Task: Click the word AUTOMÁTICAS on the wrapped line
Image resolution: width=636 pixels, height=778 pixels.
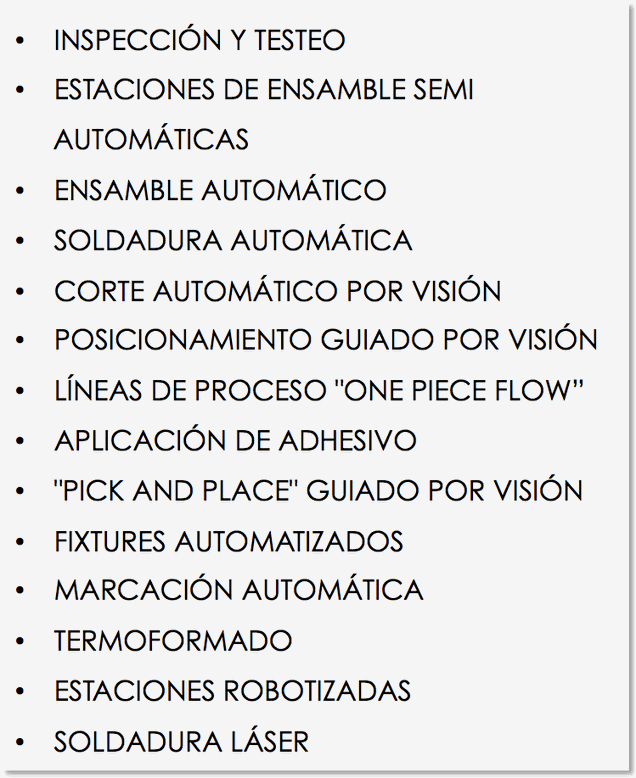Action: 151,139
